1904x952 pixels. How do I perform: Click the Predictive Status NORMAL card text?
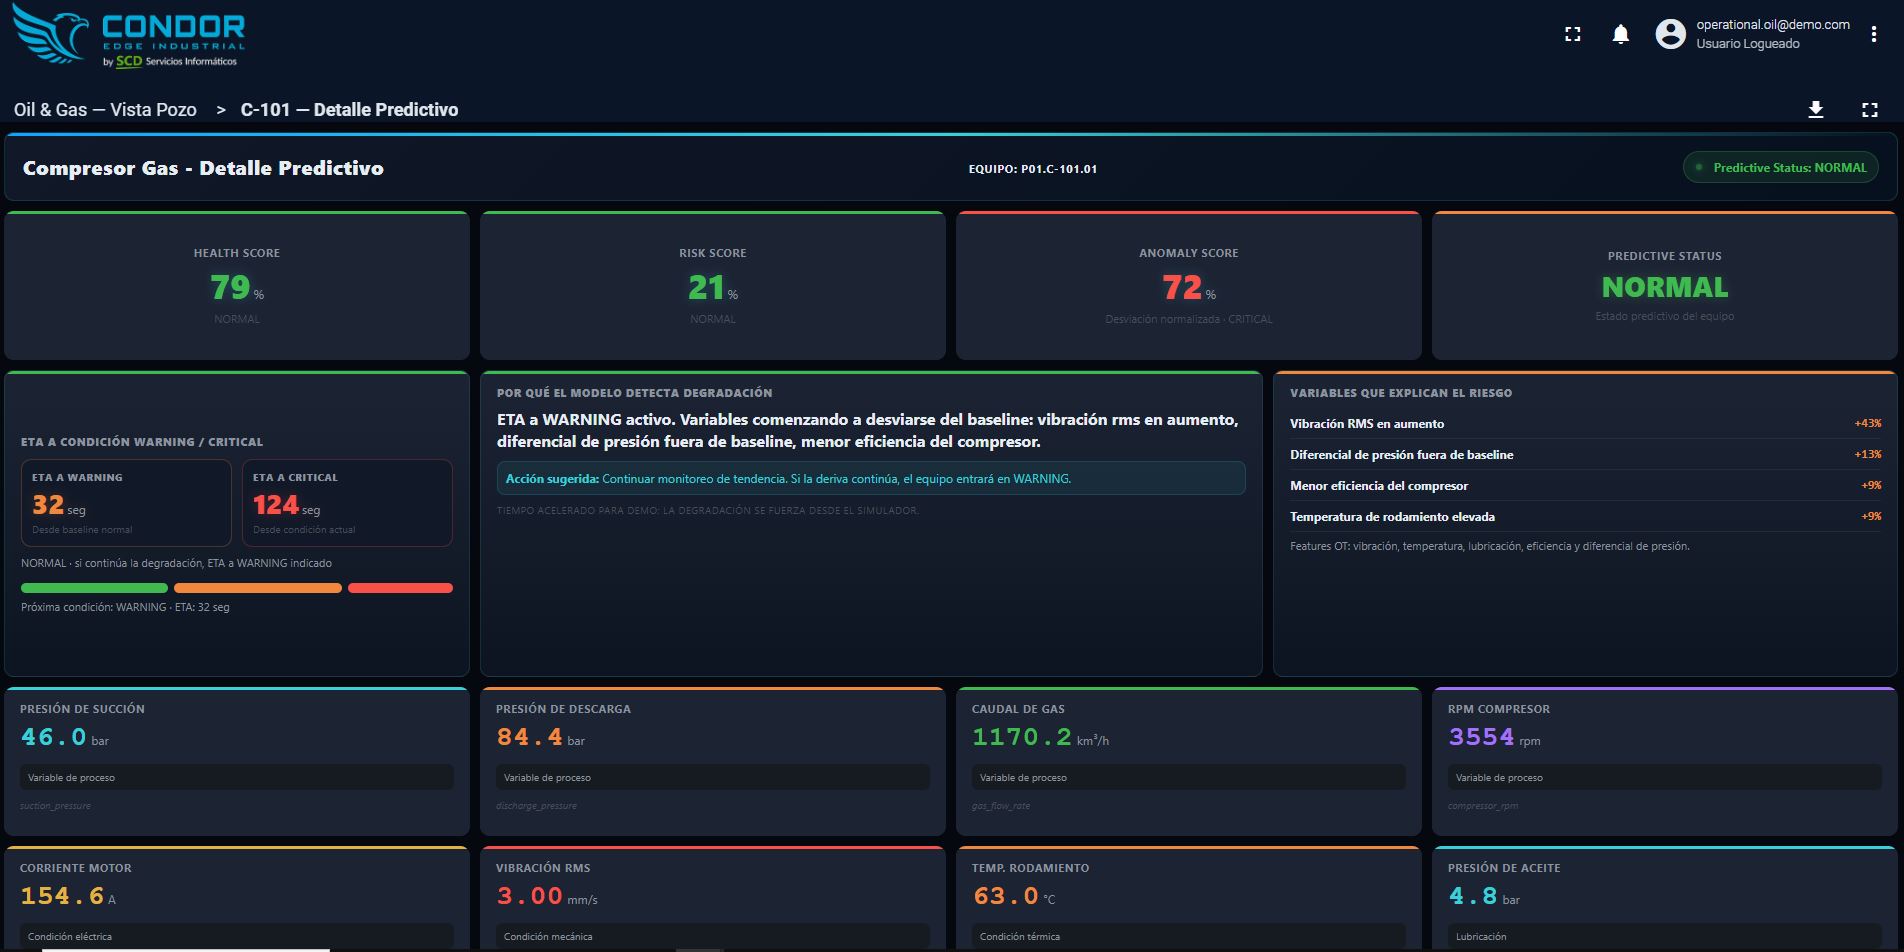coord(1665,288)
